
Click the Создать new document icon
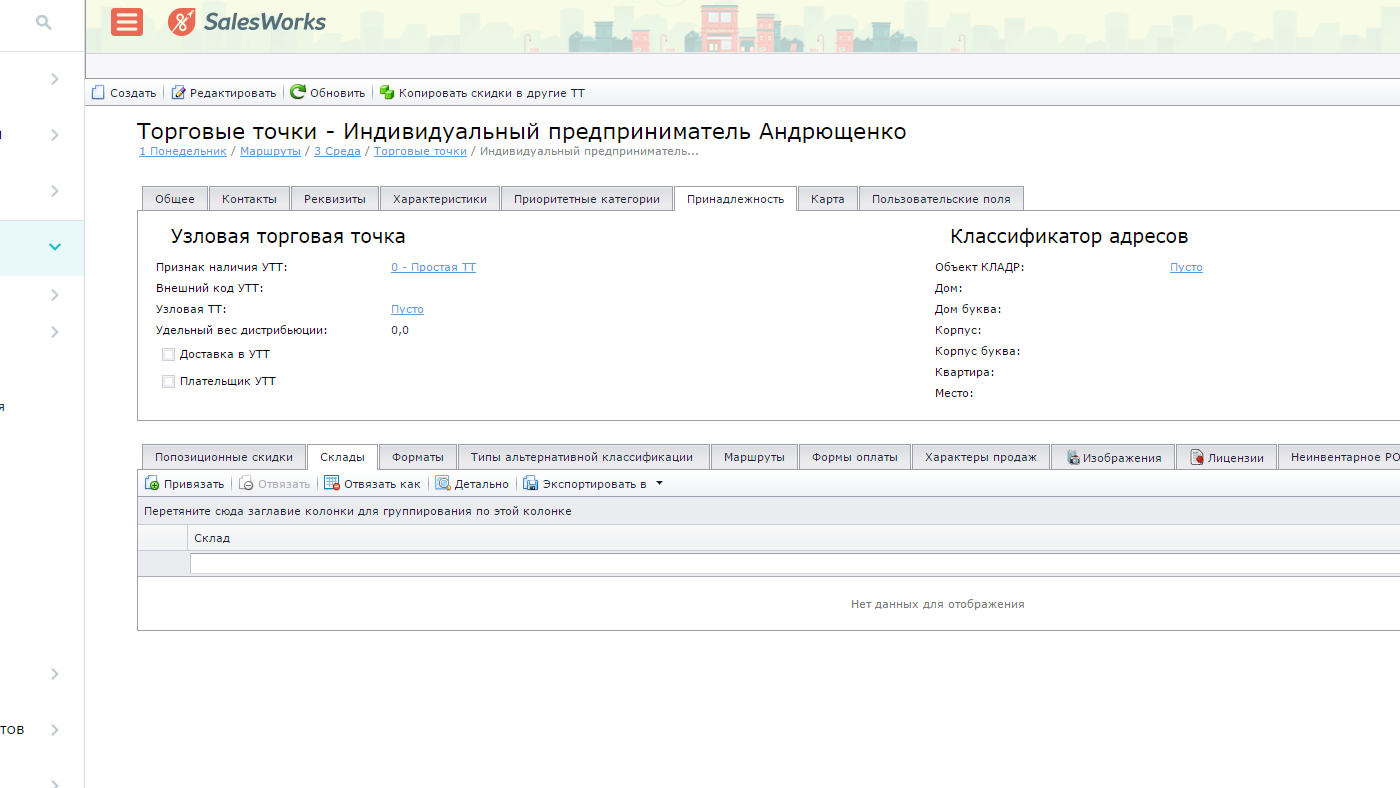click(x=98, y=92)
